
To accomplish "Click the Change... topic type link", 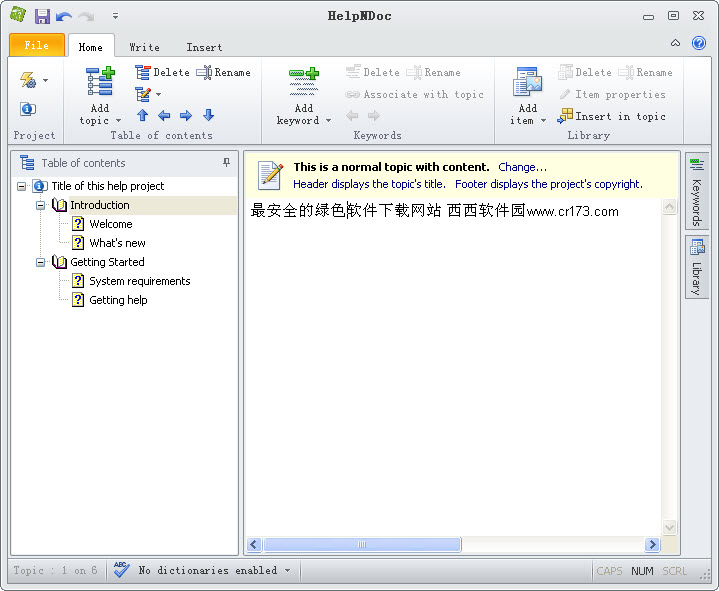I will coord(522,167).
